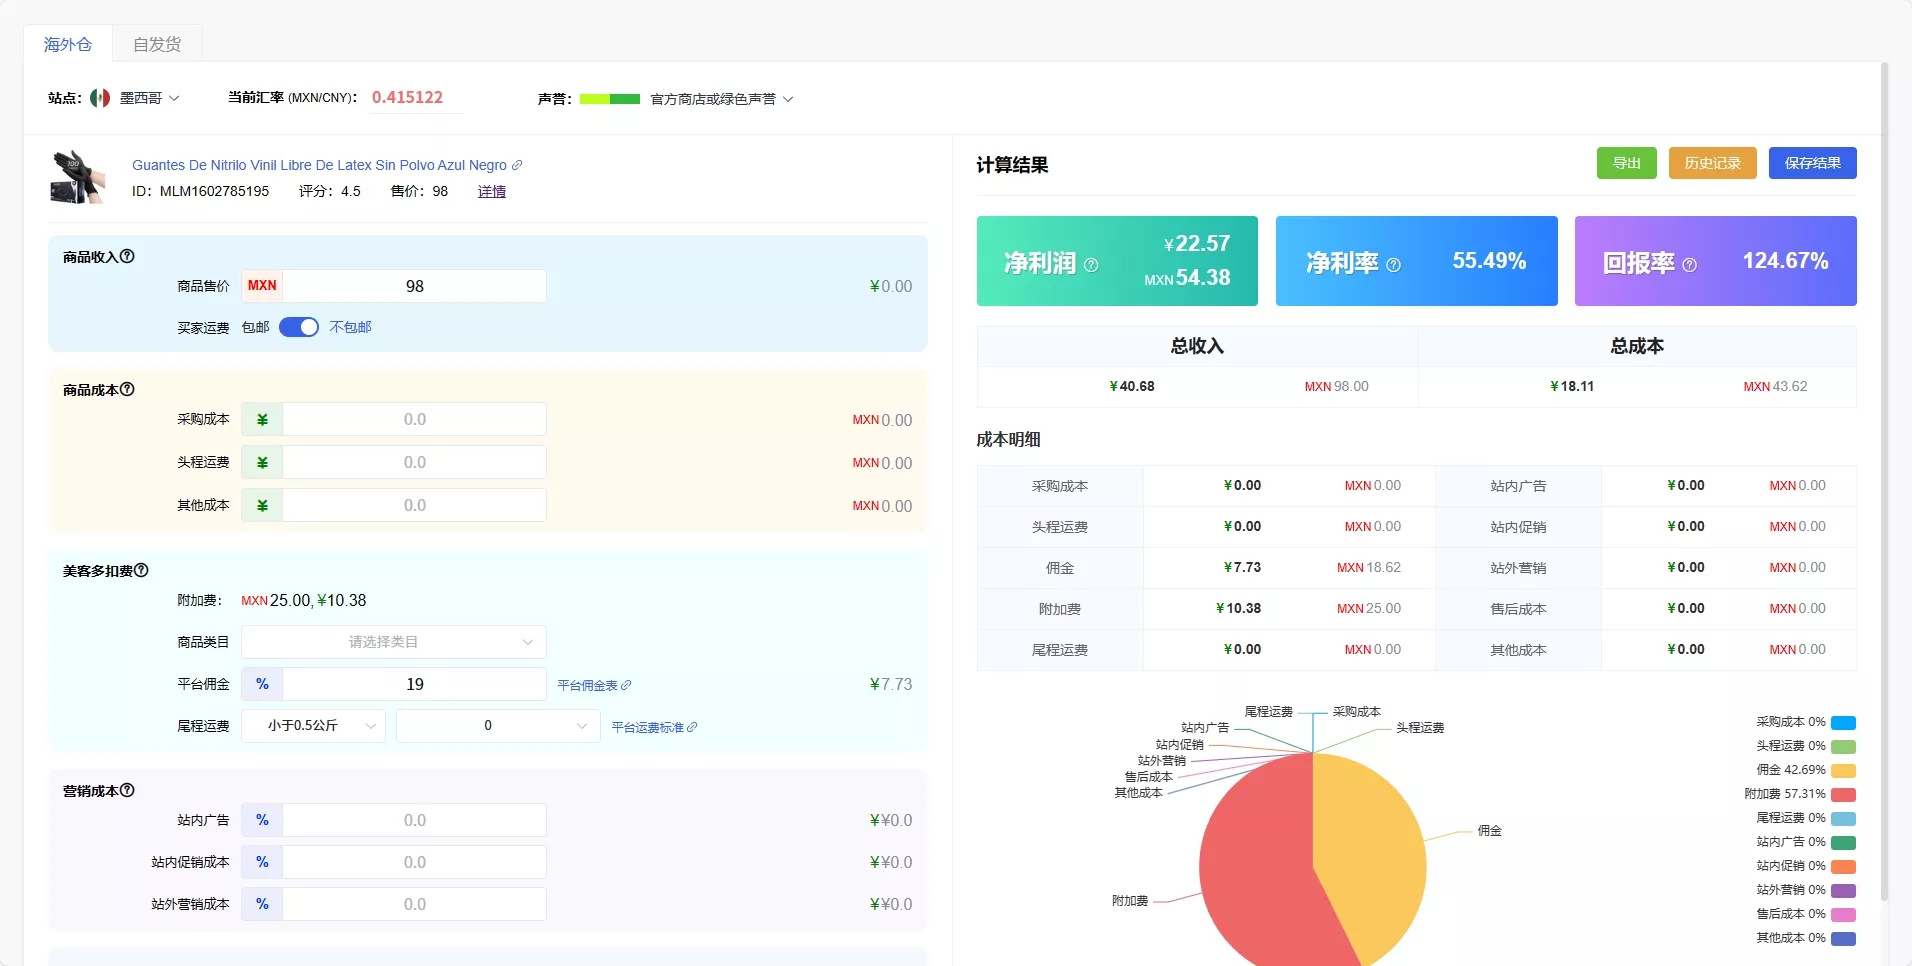Click info icon on 净利润 card
This screenshot has height=966, width=1912.
(x=1091, y=265)
